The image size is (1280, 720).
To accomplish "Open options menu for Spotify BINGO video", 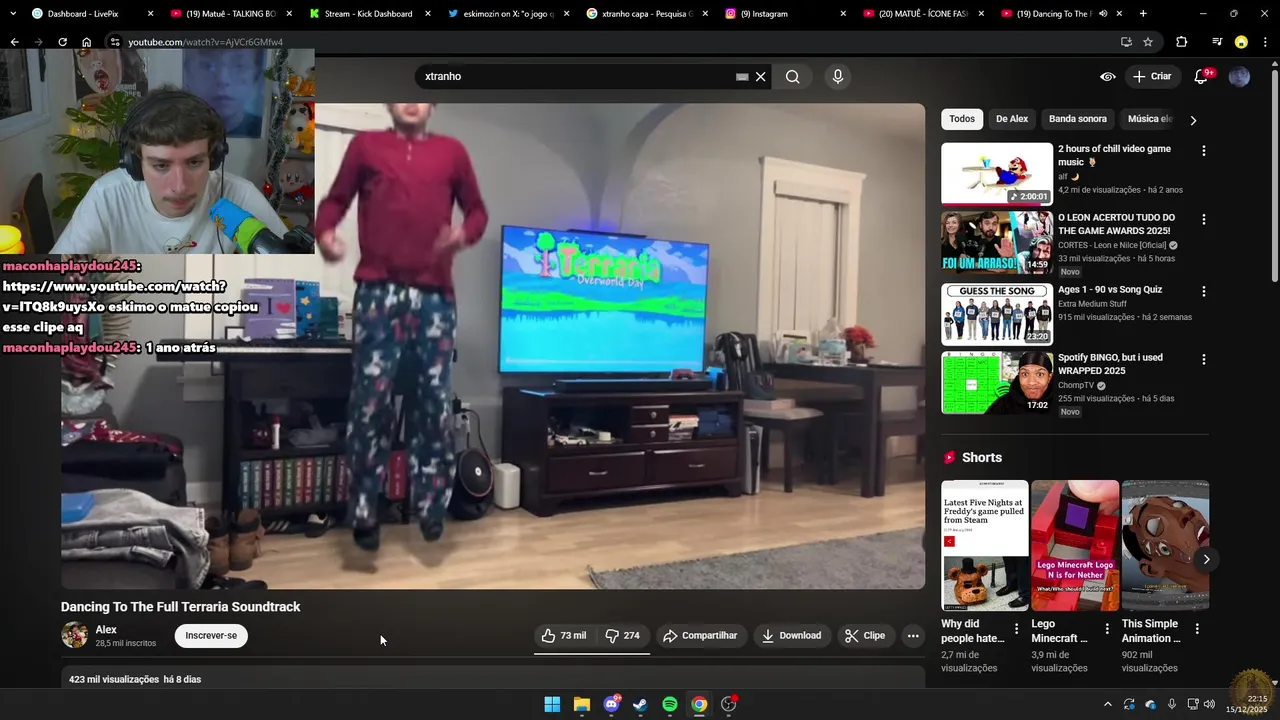I will point(1203,359).
